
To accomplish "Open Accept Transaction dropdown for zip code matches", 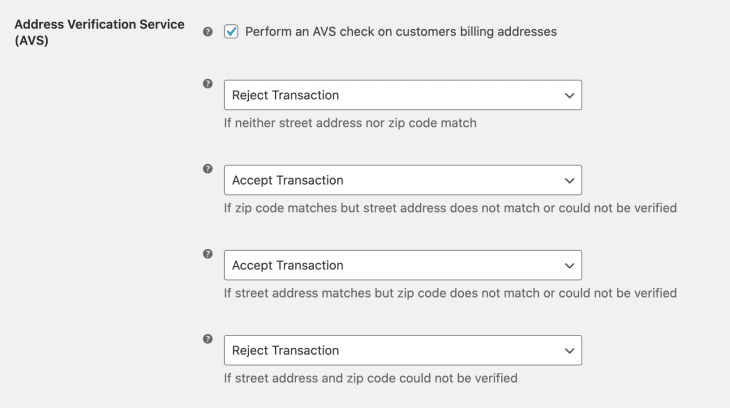I will pyautogui.click(x=403, y=180).
